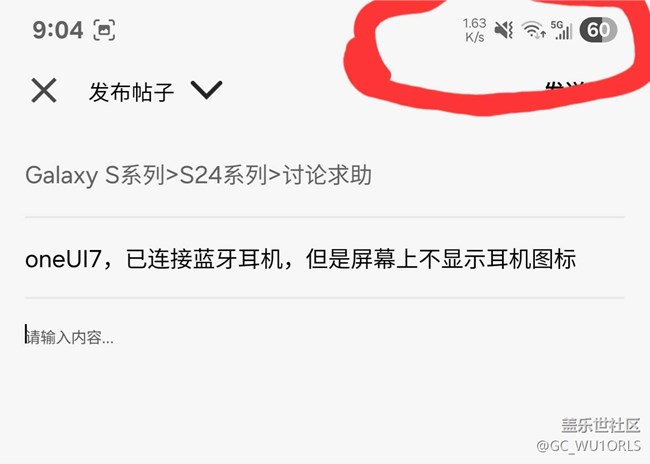Click the post title text starting with oneUI7
650x464 pixels.
[301, 259]
